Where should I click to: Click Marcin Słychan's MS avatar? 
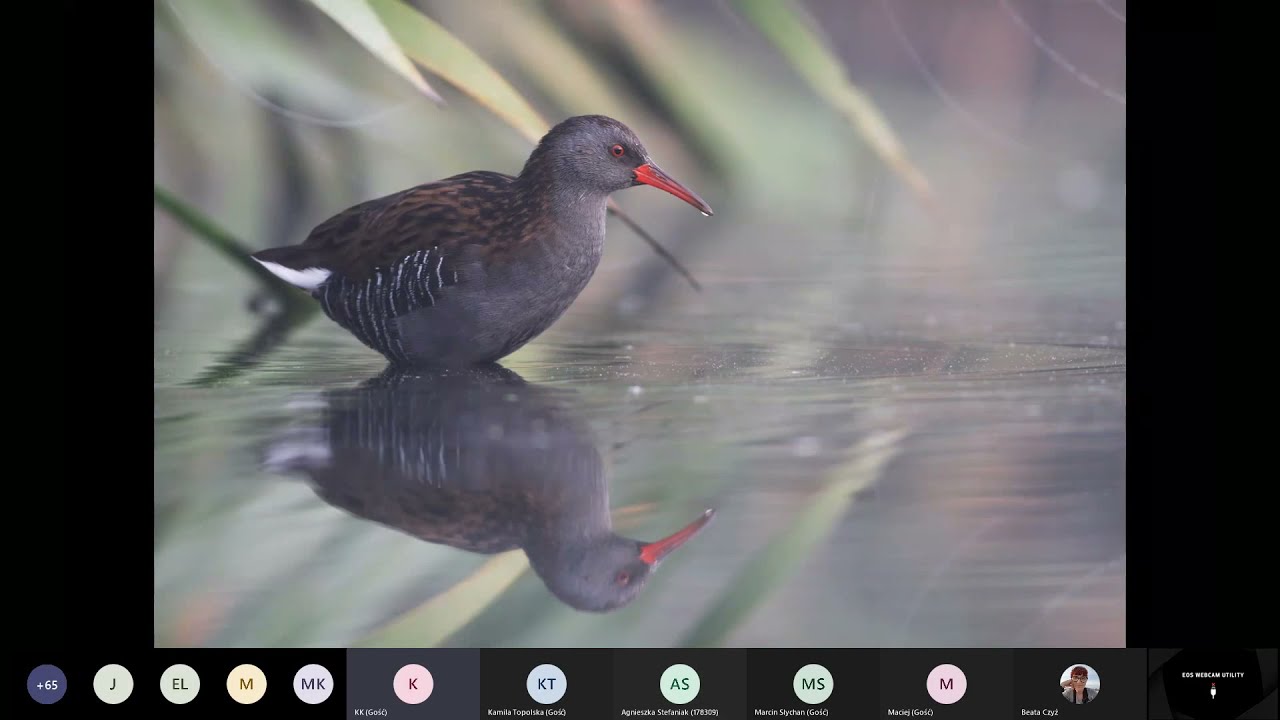coord(813,684)
